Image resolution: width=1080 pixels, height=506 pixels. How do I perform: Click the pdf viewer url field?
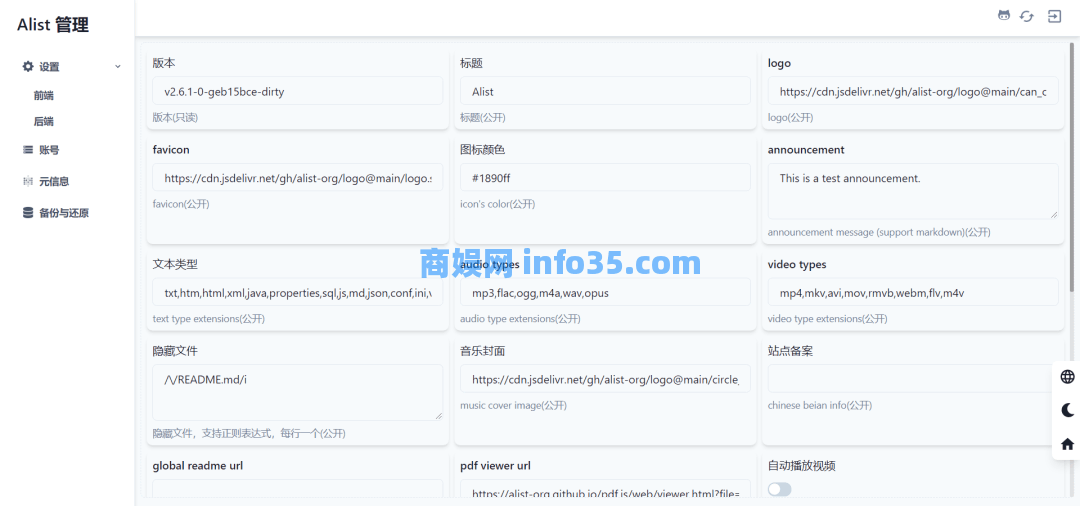click(605, 488)
